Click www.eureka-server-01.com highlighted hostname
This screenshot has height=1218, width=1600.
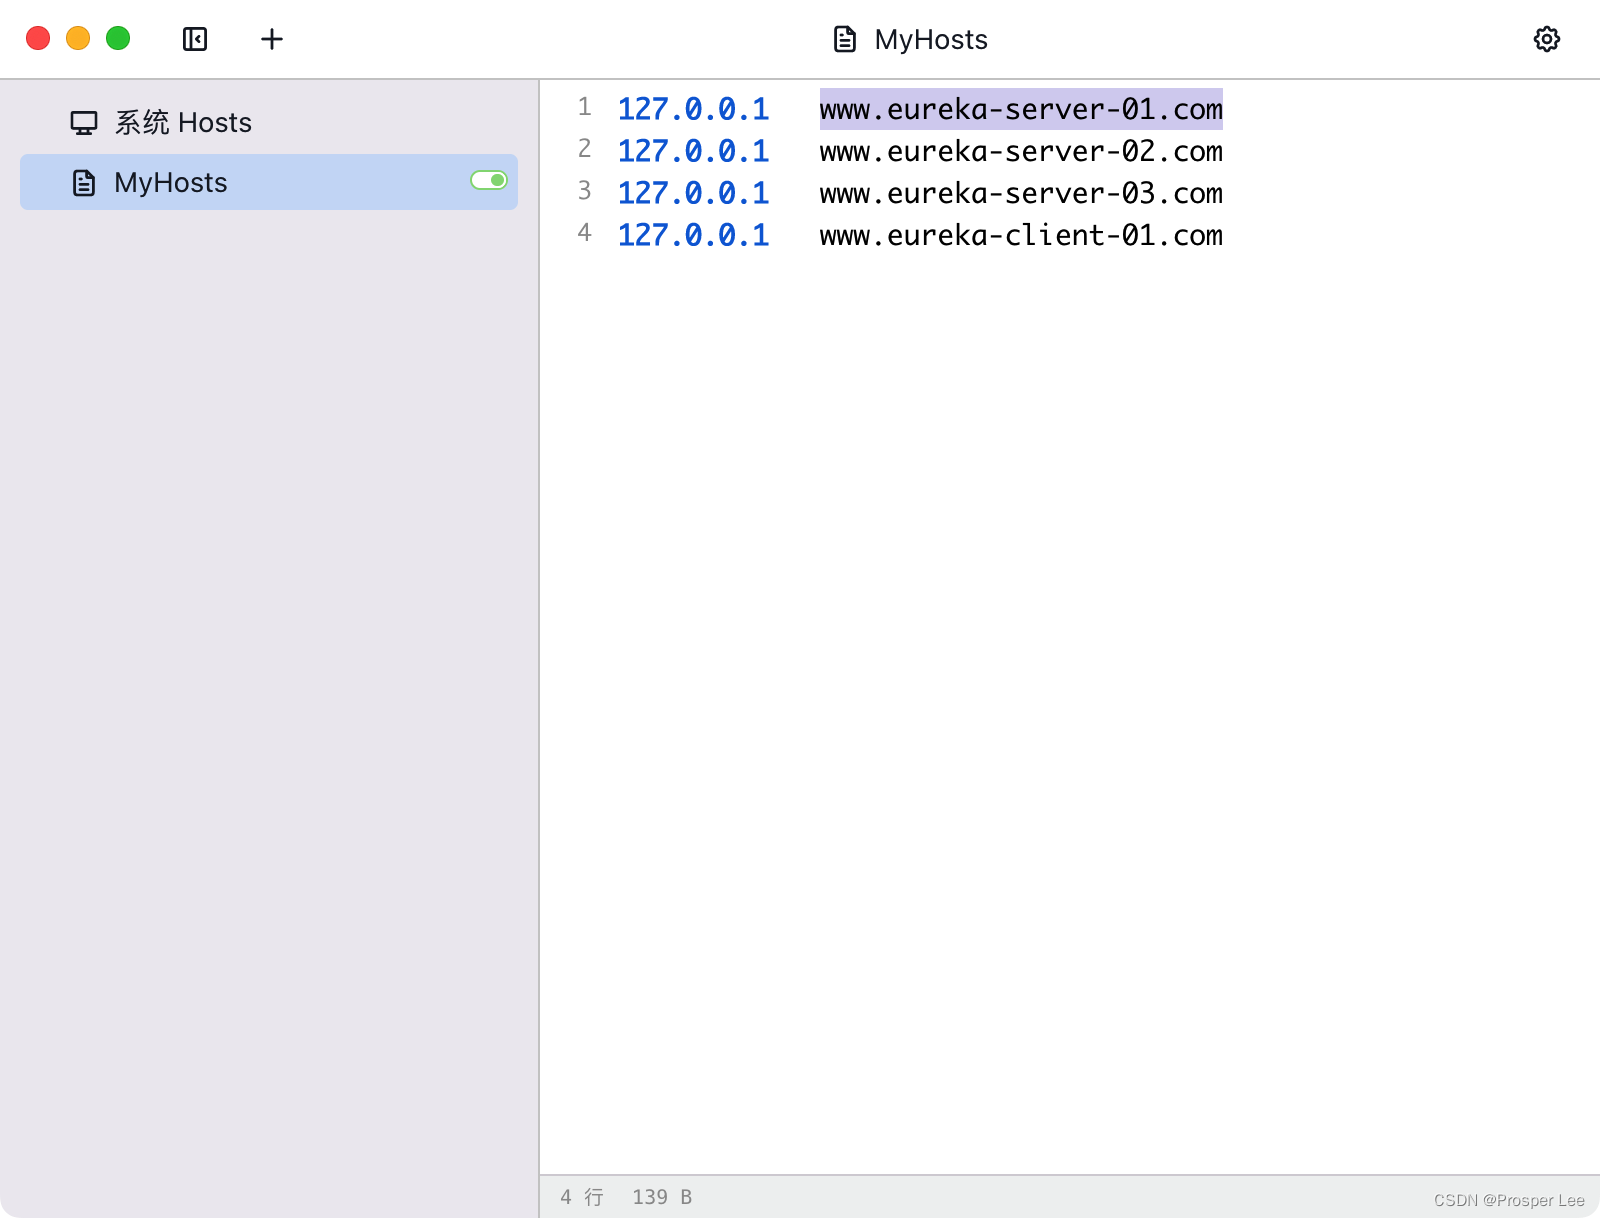click(1021, 109)
